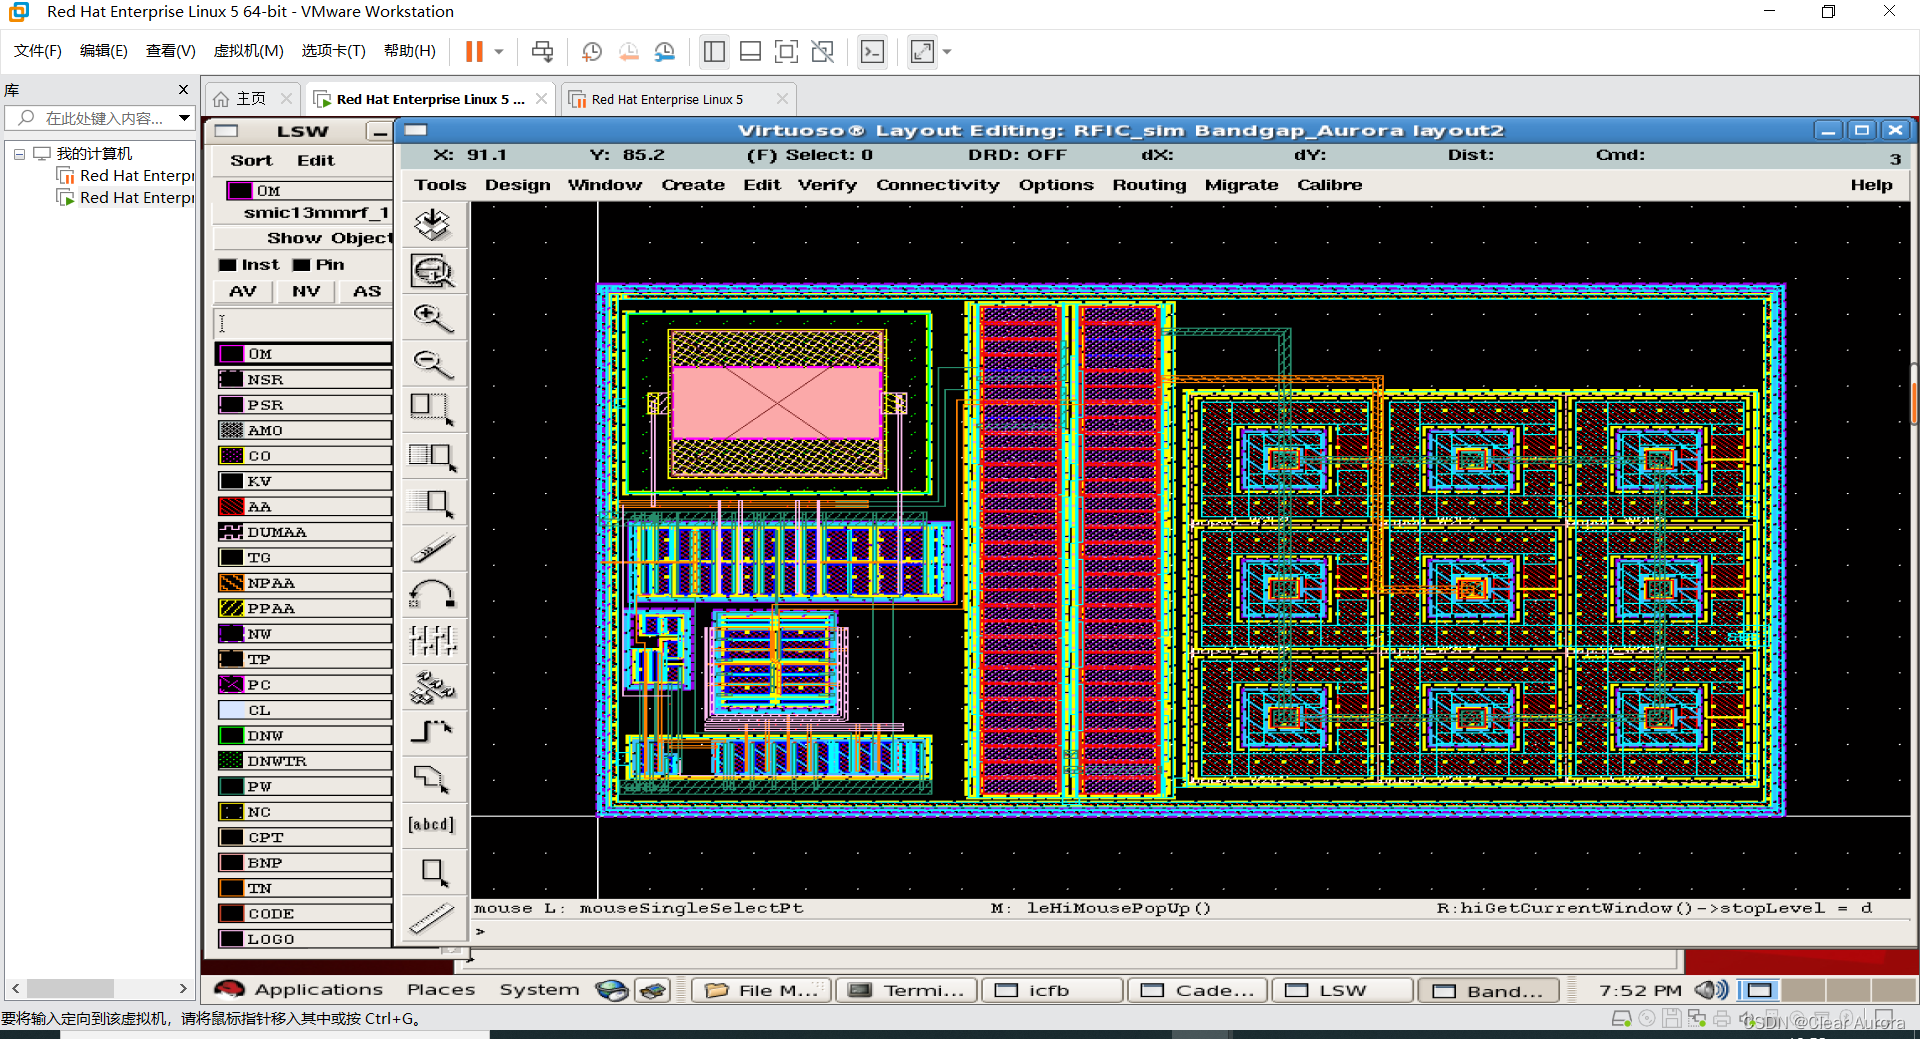This screenshot has width=1920, height=1039.
Task: Collapse the 我的计算机 tree node
Action: click(x=19, y=154)
